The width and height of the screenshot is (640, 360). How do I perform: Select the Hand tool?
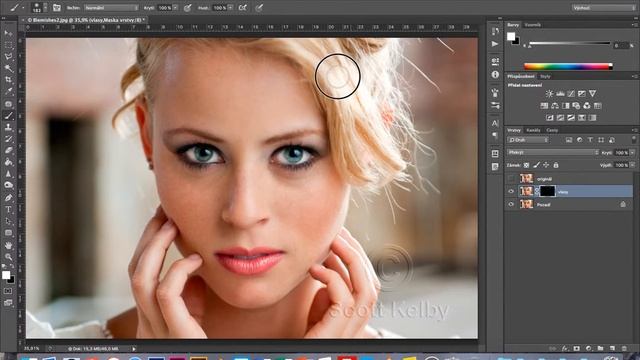click(8, 245)
